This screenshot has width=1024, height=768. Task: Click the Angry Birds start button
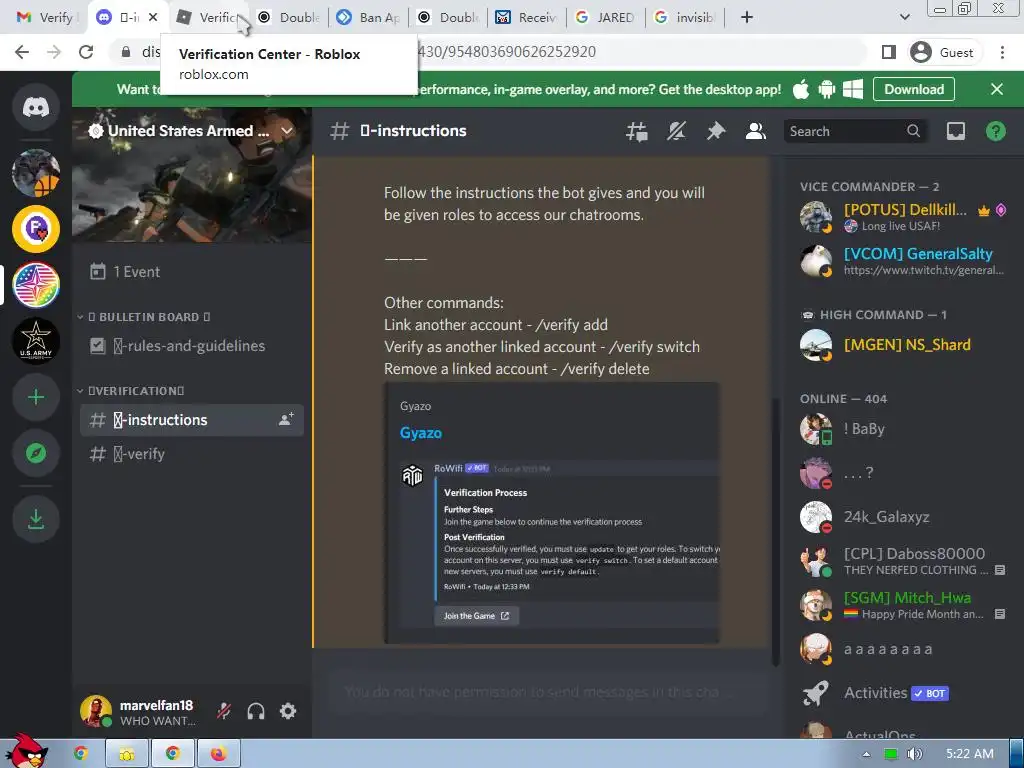(26, 751)
